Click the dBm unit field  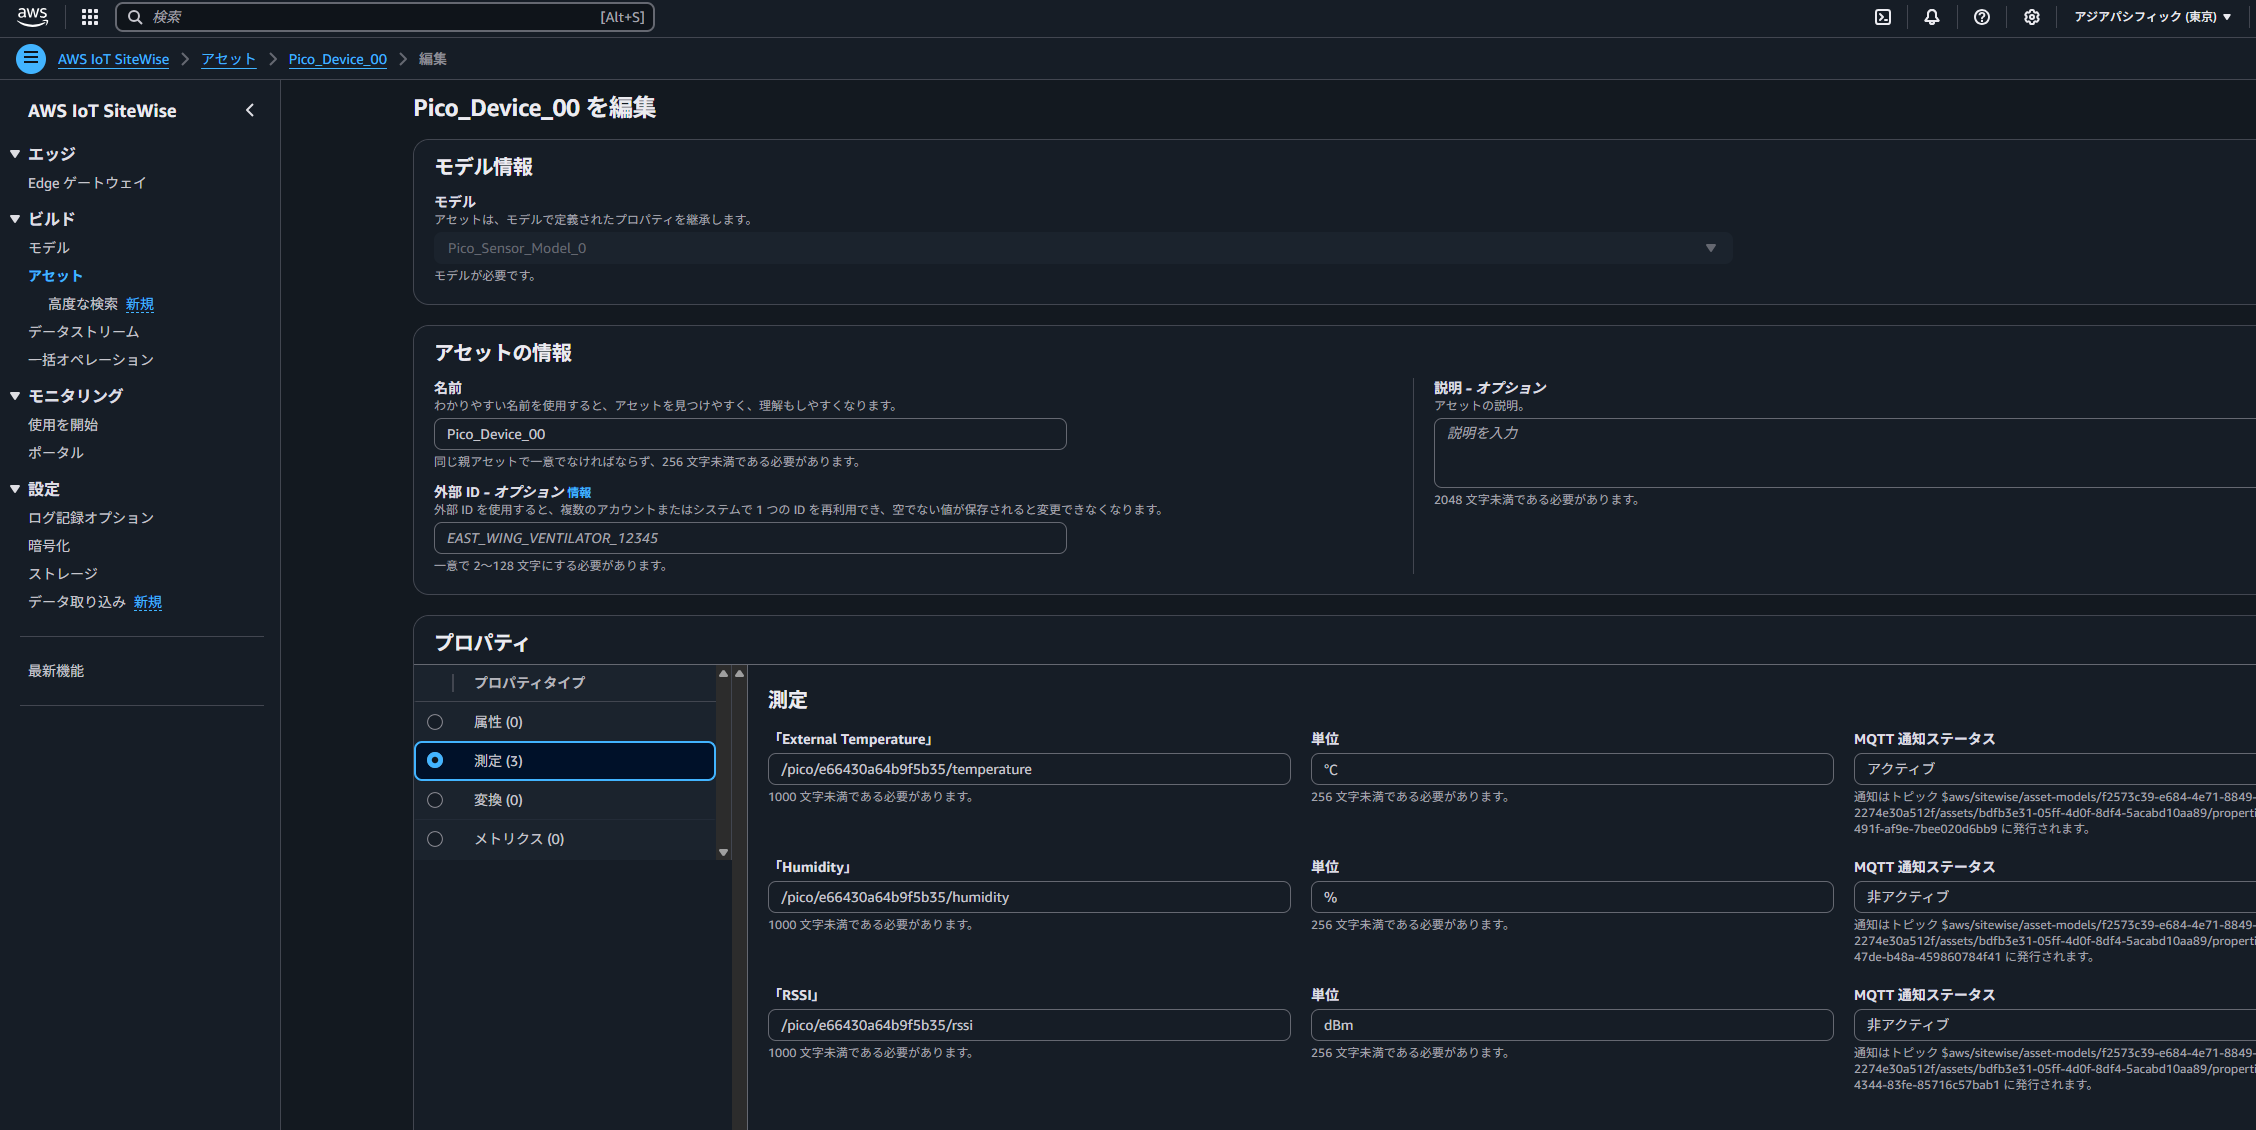(x=1572, y=1025)
